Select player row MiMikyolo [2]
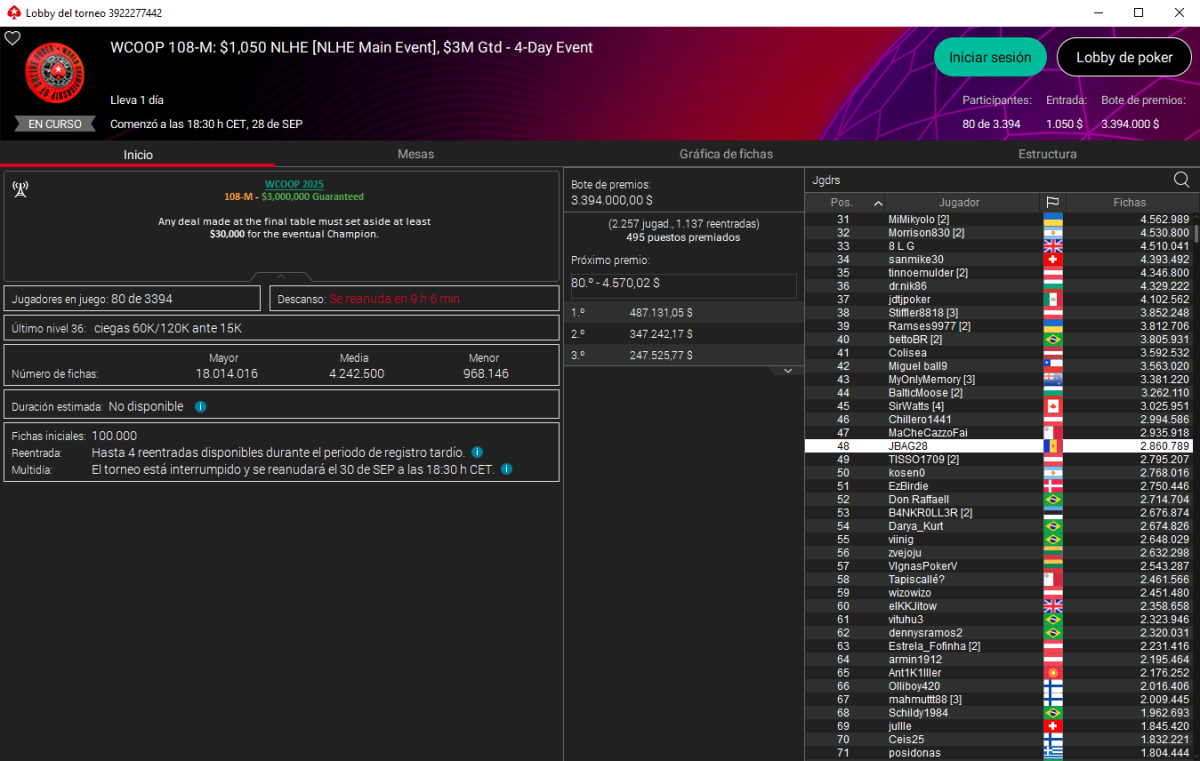Screen dimensions: 1200x761 point(1000,219)
